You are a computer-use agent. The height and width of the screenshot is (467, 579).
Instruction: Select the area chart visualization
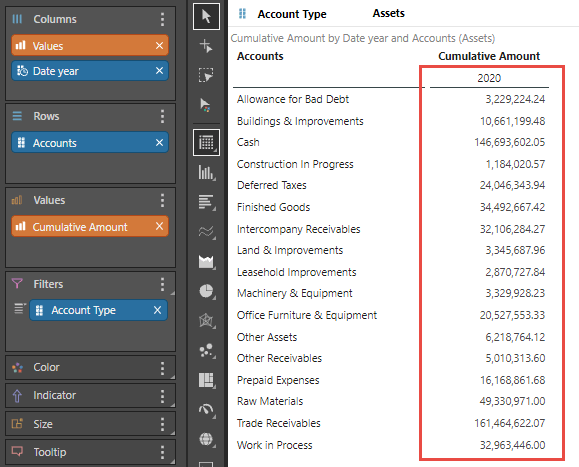point(206,261)
